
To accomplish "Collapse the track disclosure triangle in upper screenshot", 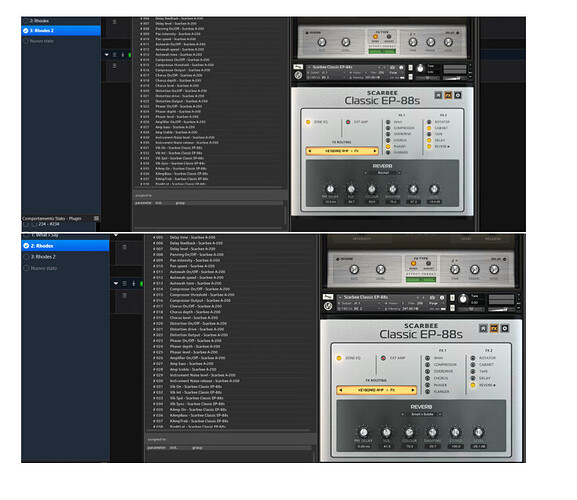I will 107,55.
